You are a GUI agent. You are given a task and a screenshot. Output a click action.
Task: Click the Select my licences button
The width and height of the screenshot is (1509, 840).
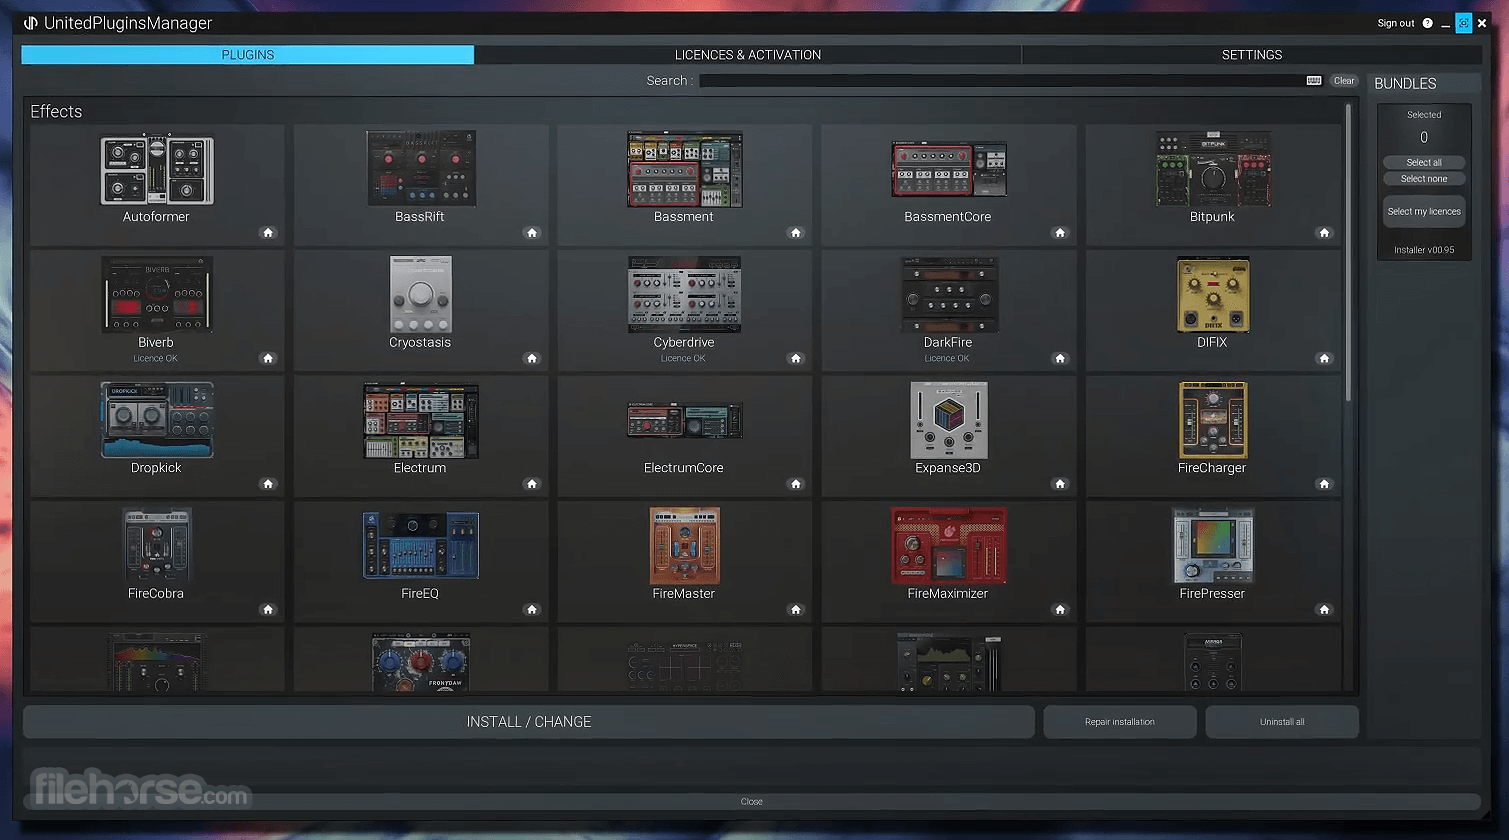click(x=1424, y=212)
